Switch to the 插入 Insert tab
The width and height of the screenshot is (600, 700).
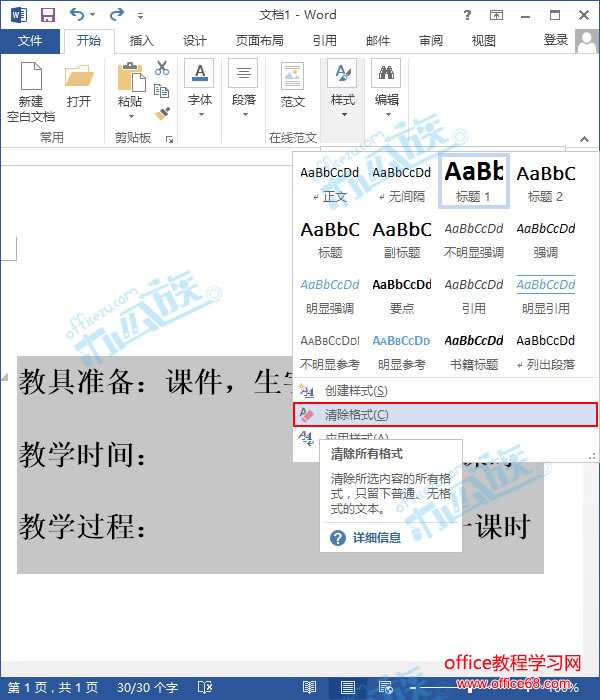click(142, 41)
